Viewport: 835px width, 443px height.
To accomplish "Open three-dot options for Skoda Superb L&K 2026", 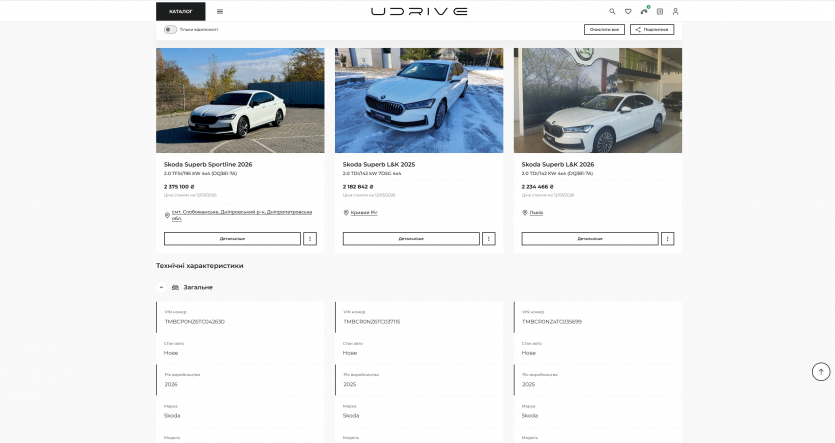I will 668,239.
